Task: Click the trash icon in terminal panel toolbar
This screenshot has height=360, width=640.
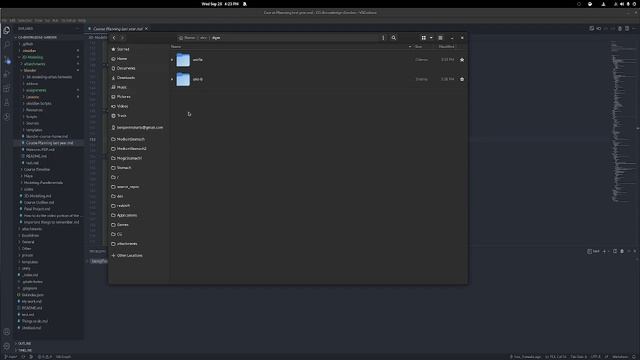Action: 622,251
